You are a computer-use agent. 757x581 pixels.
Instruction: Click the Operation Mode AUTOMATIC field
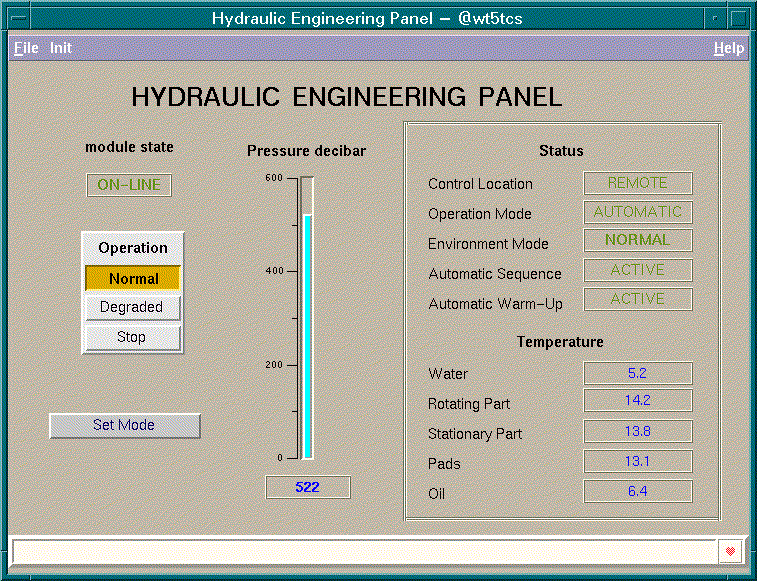pyautogui.click(x=638, y=212)
